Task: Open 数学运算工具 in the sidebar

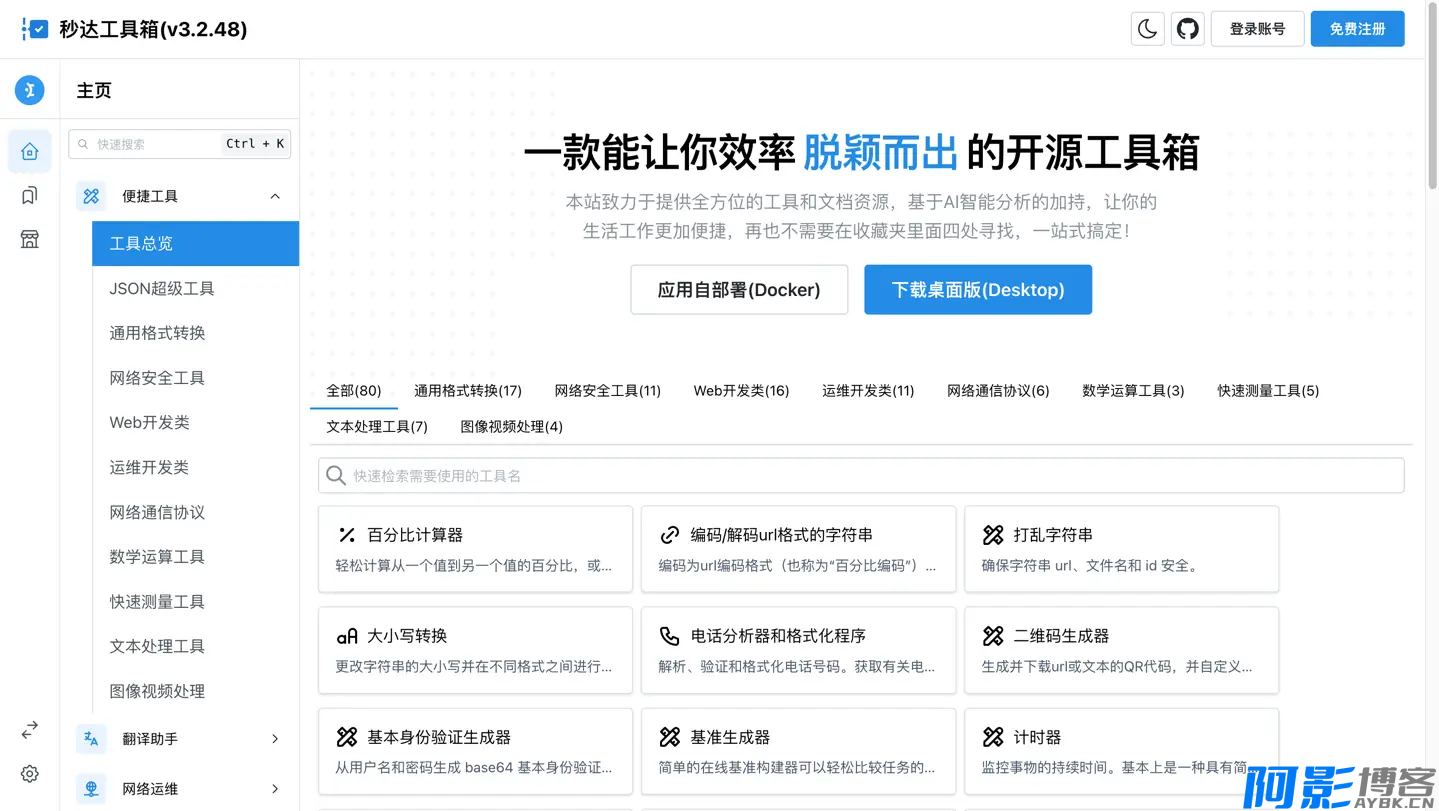Action: 196,557
